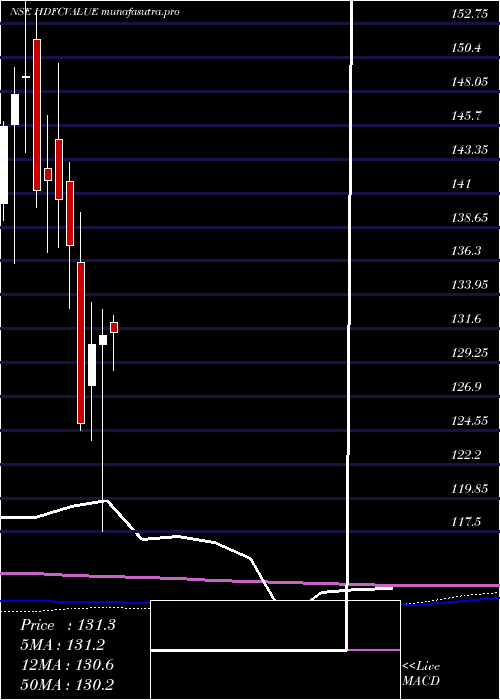Click the 'NSE HDFCVALUE munafasutra.pro' chart title
Image resolution: width=500 pixels, height=700 pixels.
pos(95,12)
